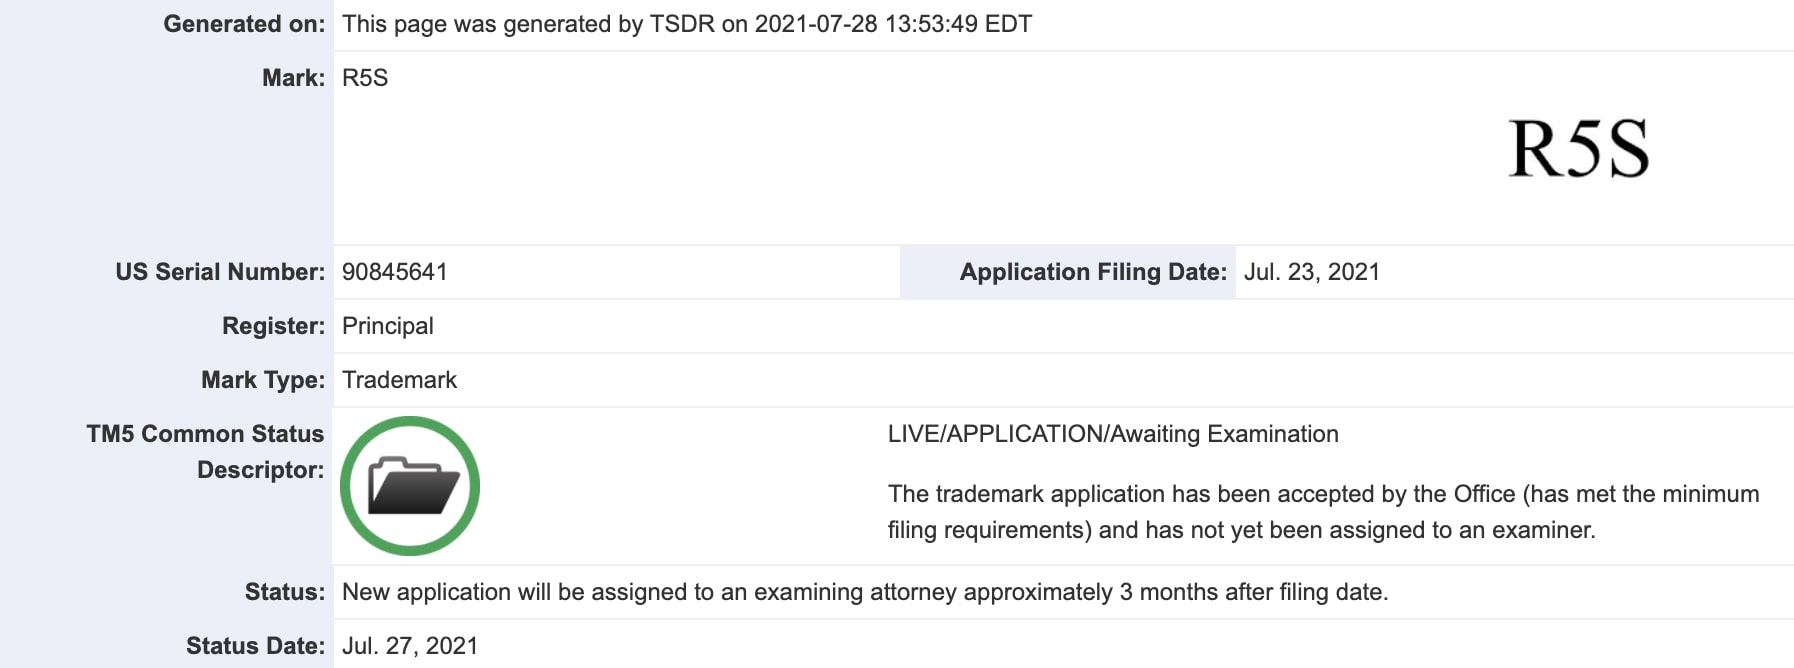Click the minimum filing requirements description
This screenshot has height=668, width=1794.
coord(1323,512)
